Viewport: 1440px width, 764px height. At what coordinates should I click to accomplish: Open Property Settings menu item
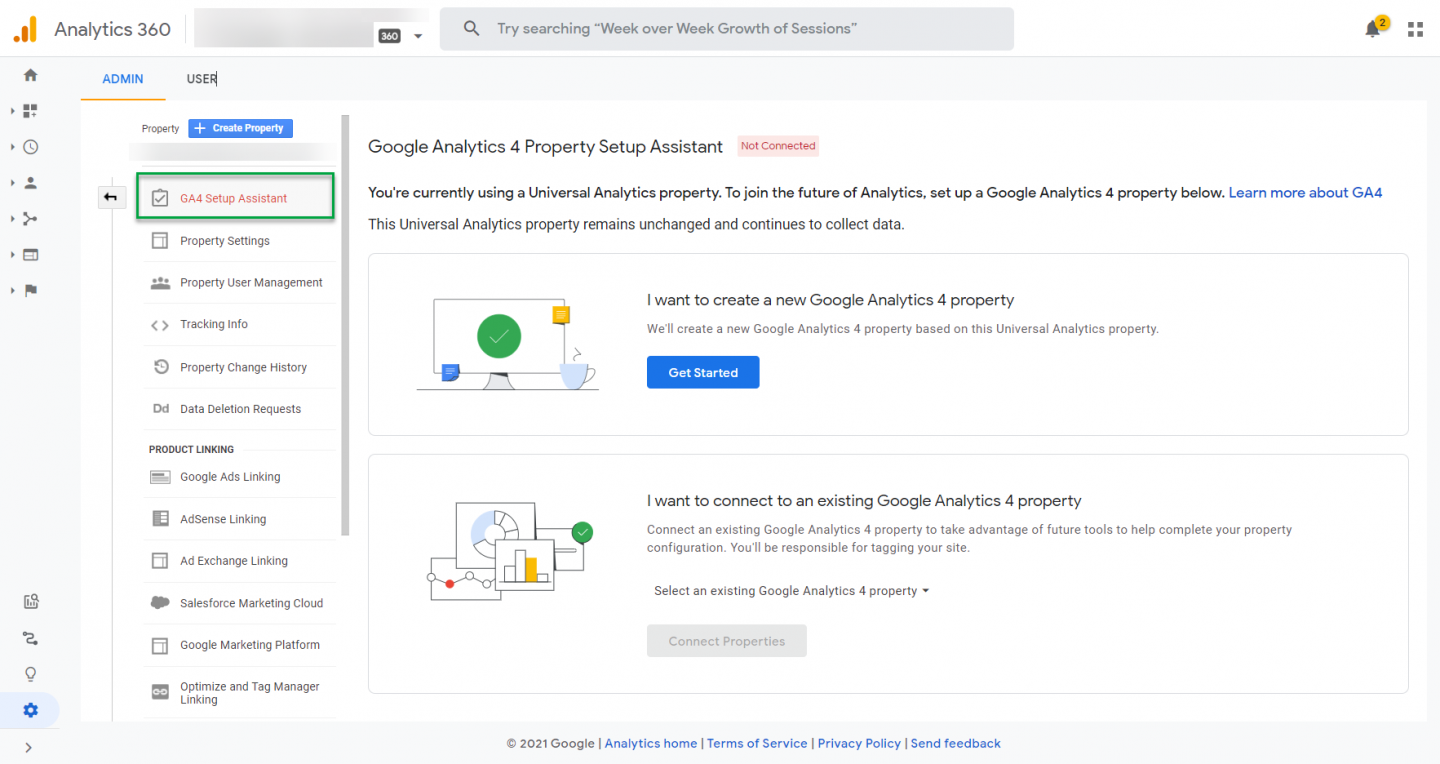coord(224,241)
